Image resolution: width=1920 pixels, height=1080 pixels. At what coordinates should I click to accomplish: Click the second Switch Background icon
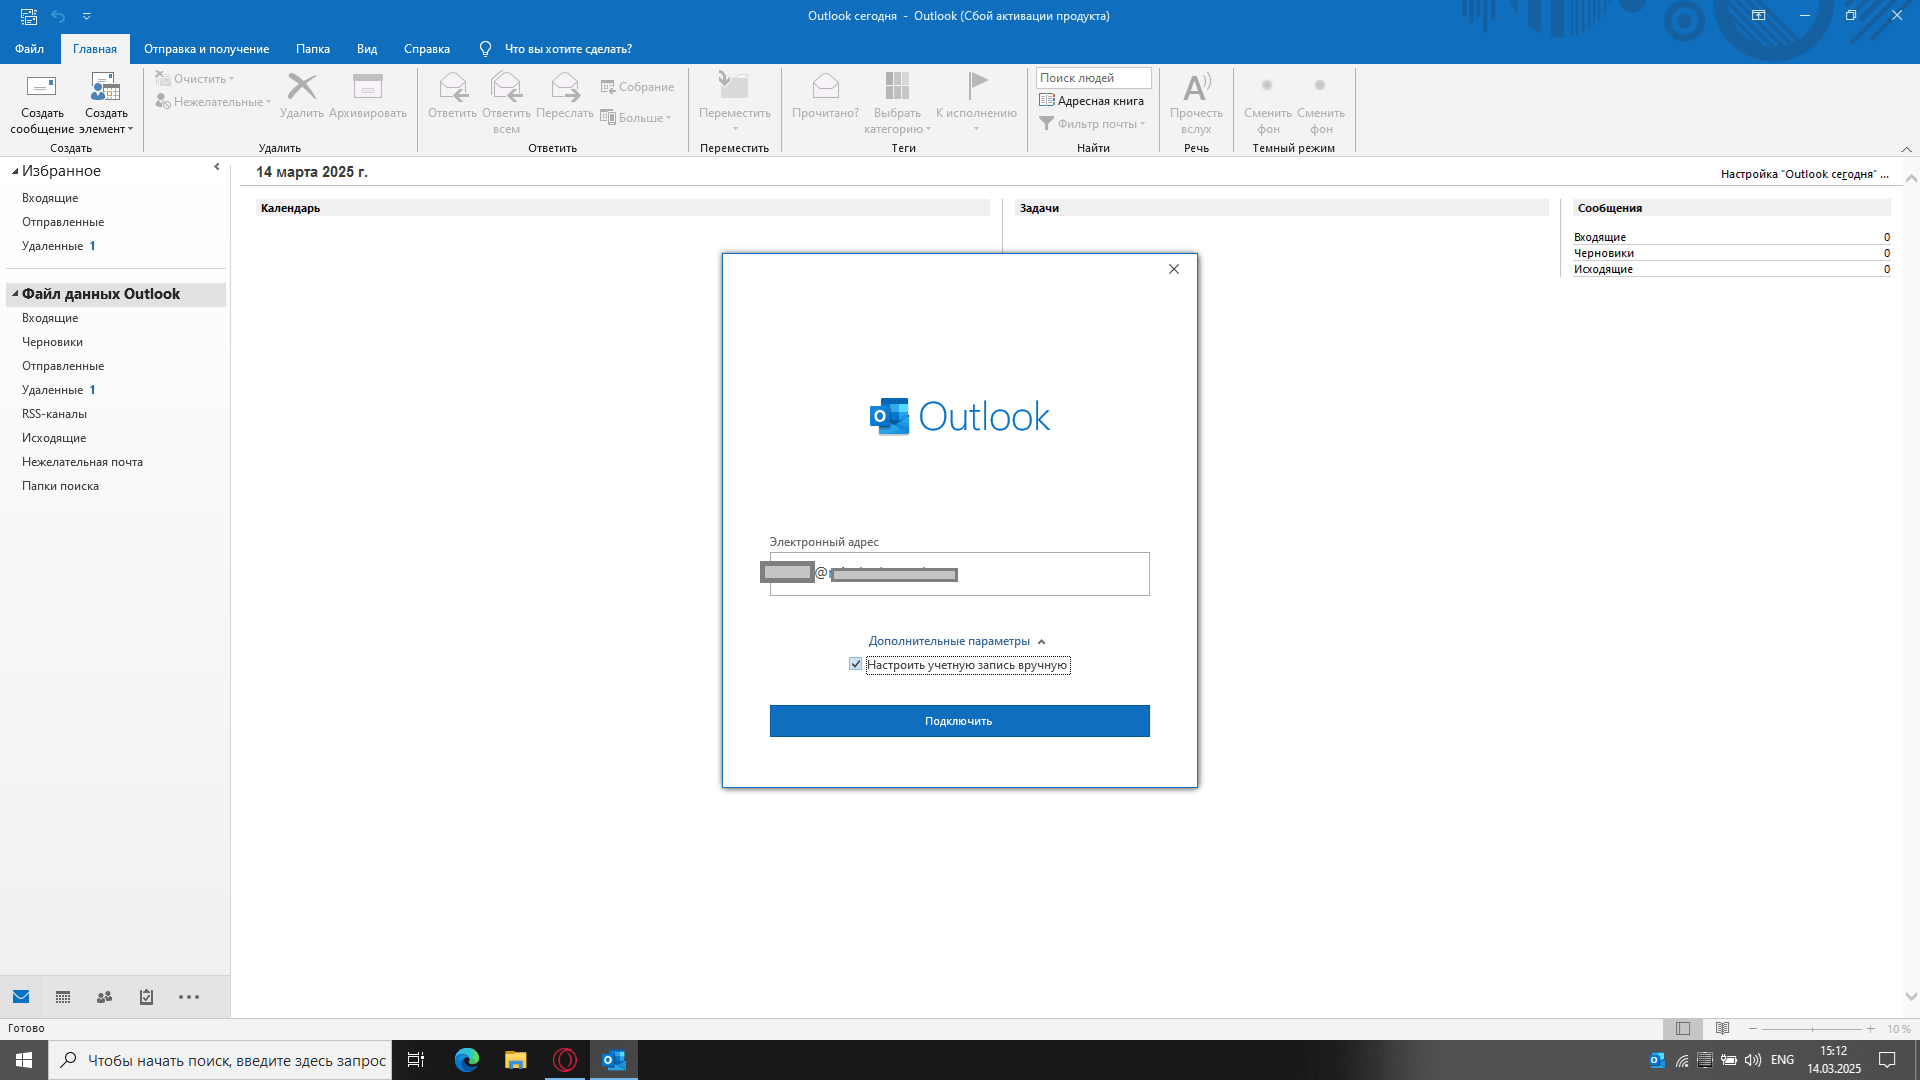tap(1320, 86)
